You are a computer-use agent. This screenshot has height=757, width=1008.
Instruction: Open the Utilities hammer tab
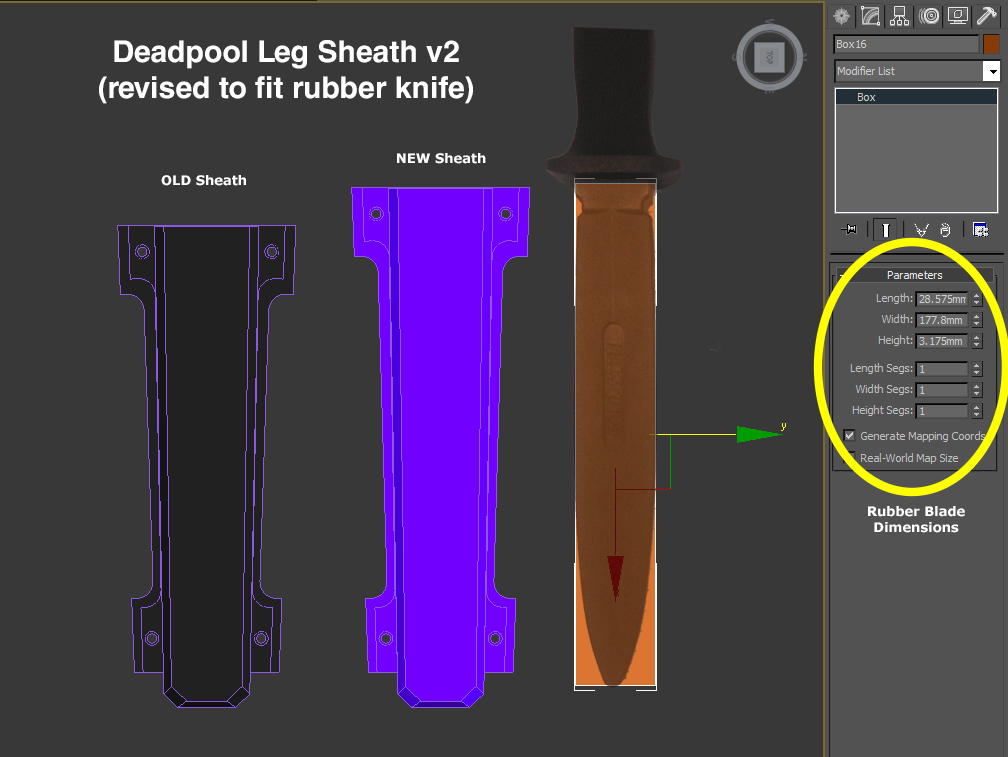tap(987, 16)
